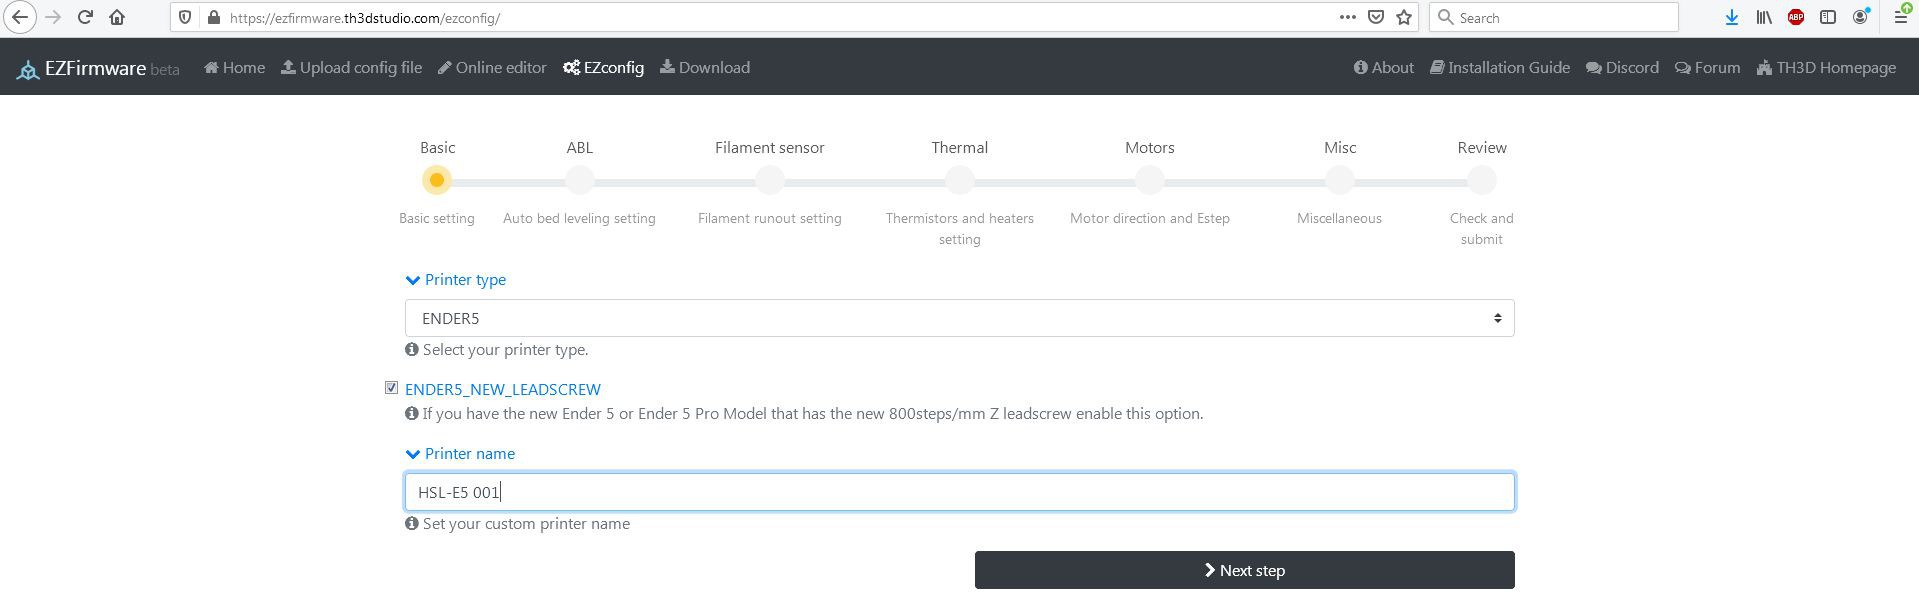Open the Installation Guide

coord(1500,68)
